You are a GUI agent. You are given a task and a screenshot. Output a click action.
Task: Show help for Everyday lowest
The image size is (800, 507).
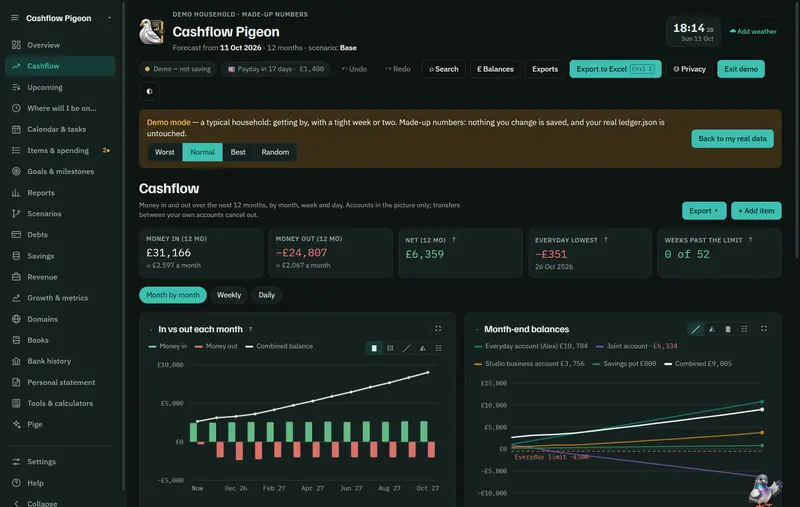[x=606, y=240]
